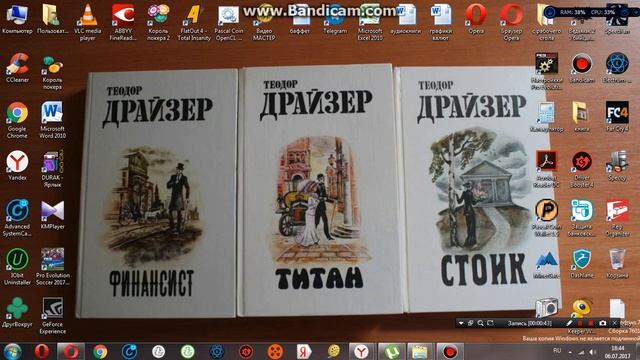Open the Windows Start menu
Viewport: 640px width, 360px height.
(12, 351)
